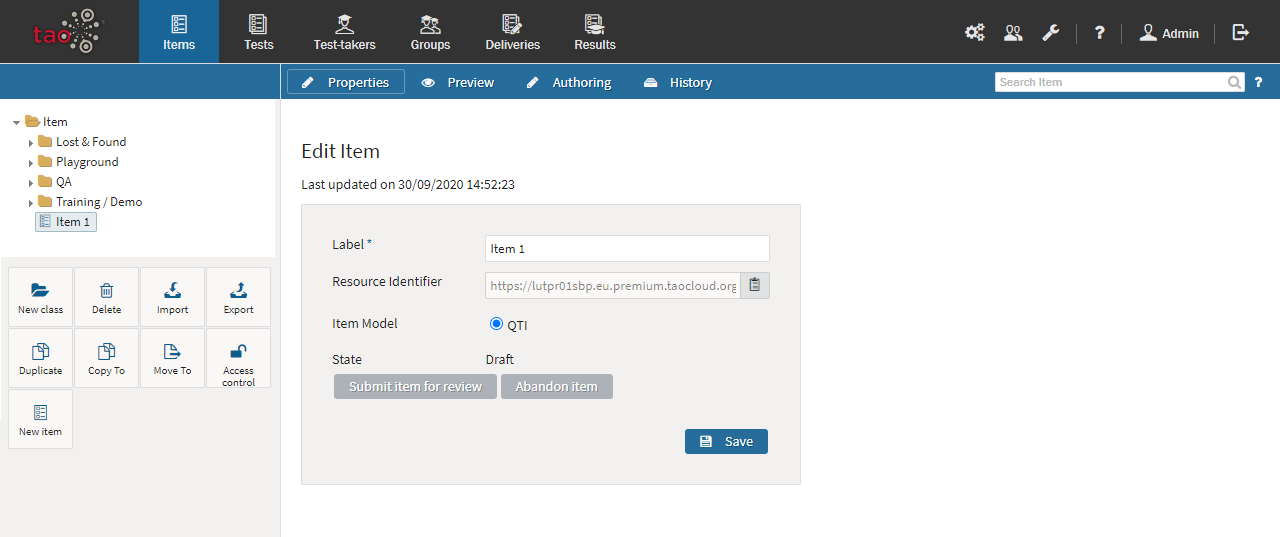Open the Test-takers menu
This screenshot has width=1280, height=537.
point(344,32)
